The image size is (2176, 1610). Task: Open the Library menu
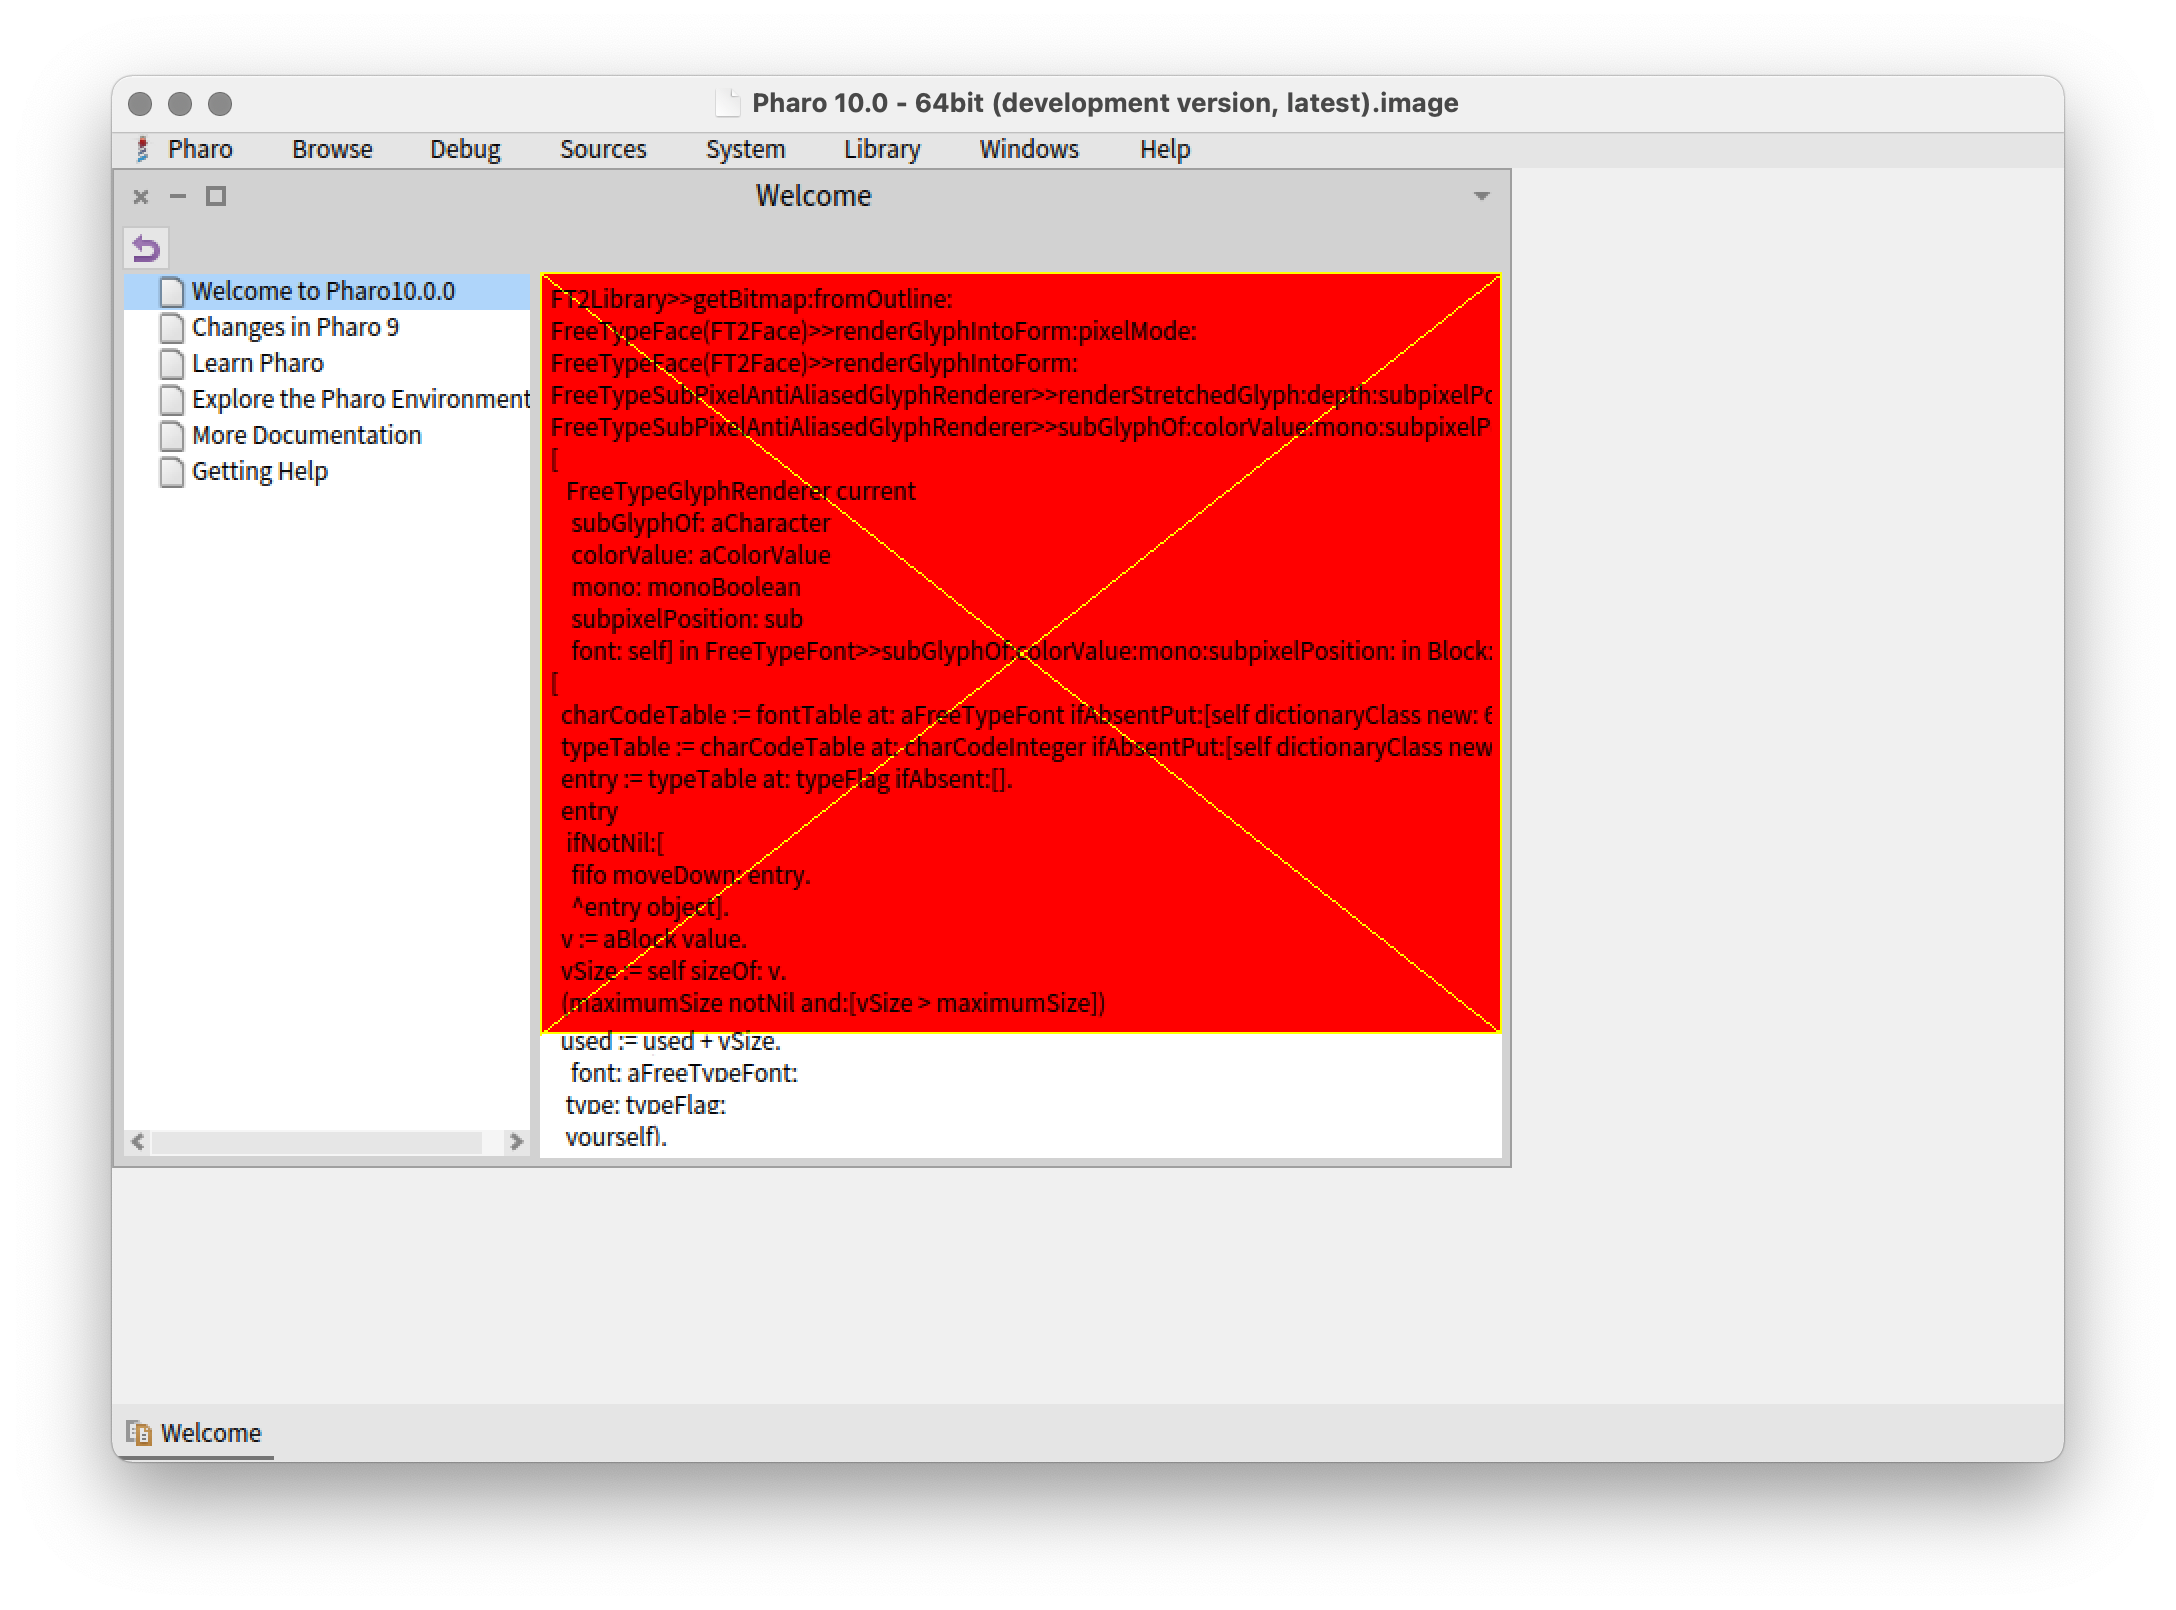[881, 148]
